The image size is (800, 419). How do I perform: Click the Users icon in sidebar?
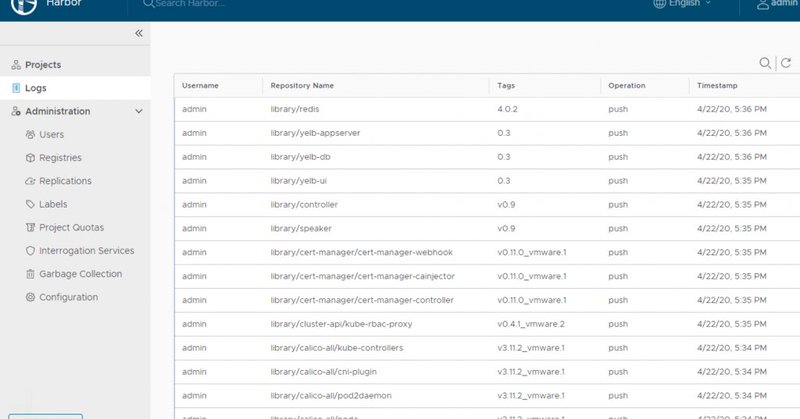tap(30, 134)
